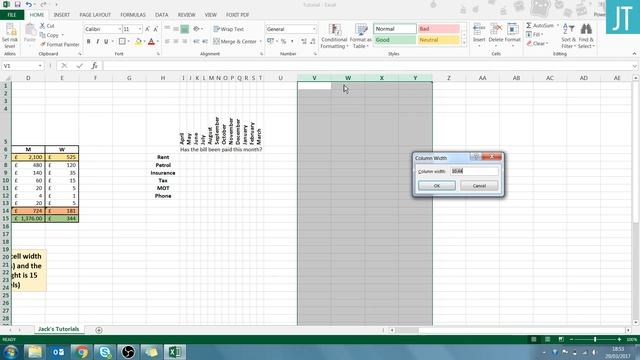The width and height of the screenshot is (640, 360).
Task: Toggle Align Left in Alignment group
Action: (167, 41)
